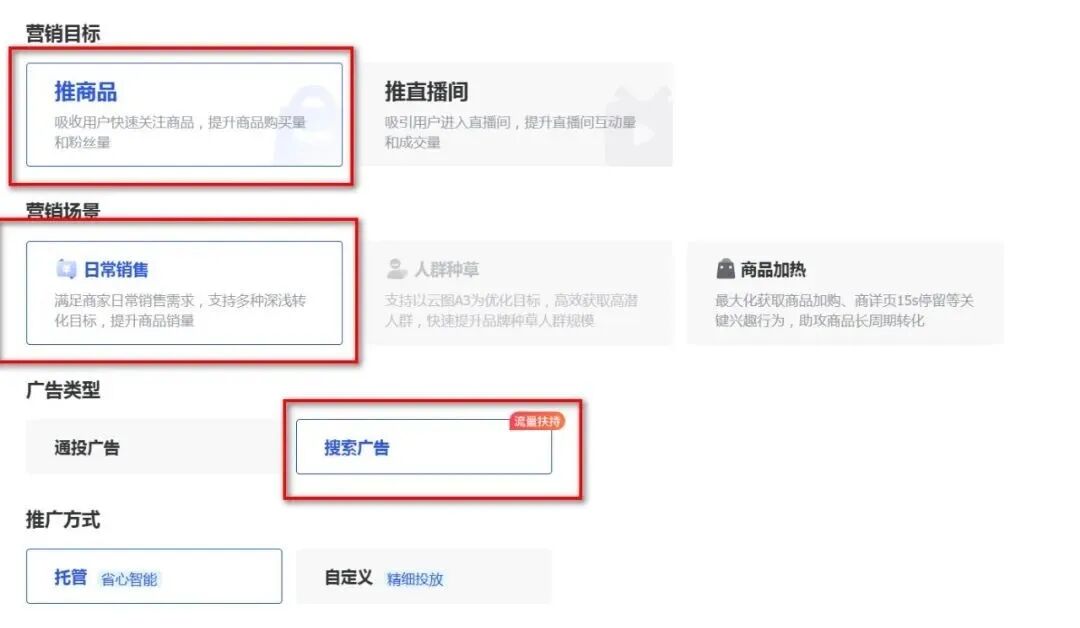The width and height of the screenshot is (1080, 628).
Task: Click the 日常销售 scenario icon
Action: (x=66, y=269)
